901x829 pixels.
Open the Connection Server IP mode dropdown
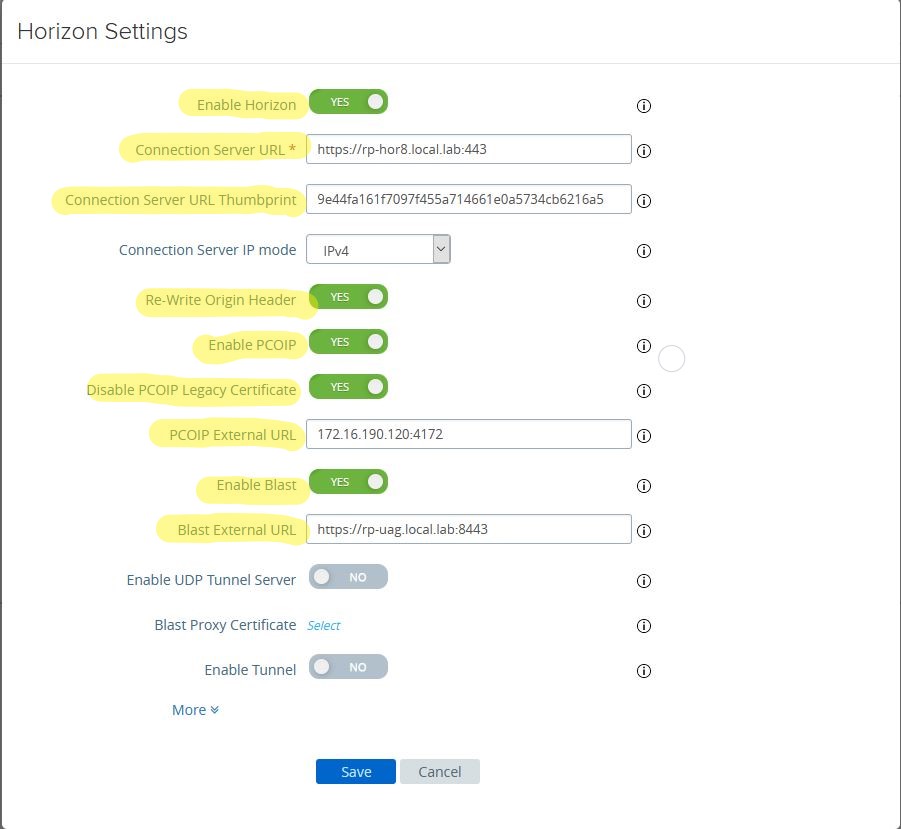(x=378, y=249)
